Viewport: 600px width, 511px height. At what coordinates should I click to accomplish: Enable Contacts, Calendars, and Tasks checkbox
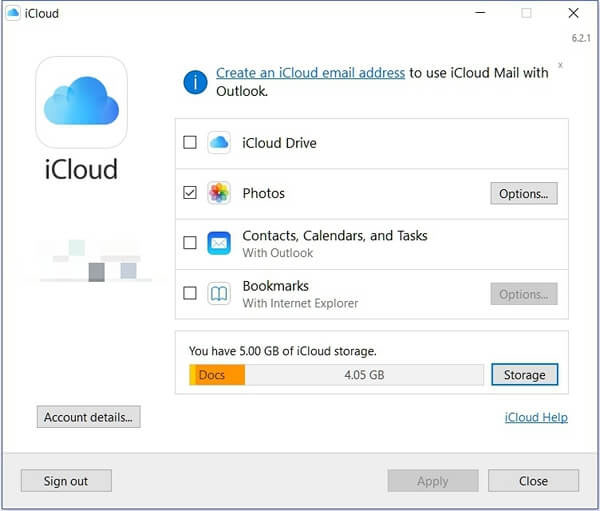point(190,243)
